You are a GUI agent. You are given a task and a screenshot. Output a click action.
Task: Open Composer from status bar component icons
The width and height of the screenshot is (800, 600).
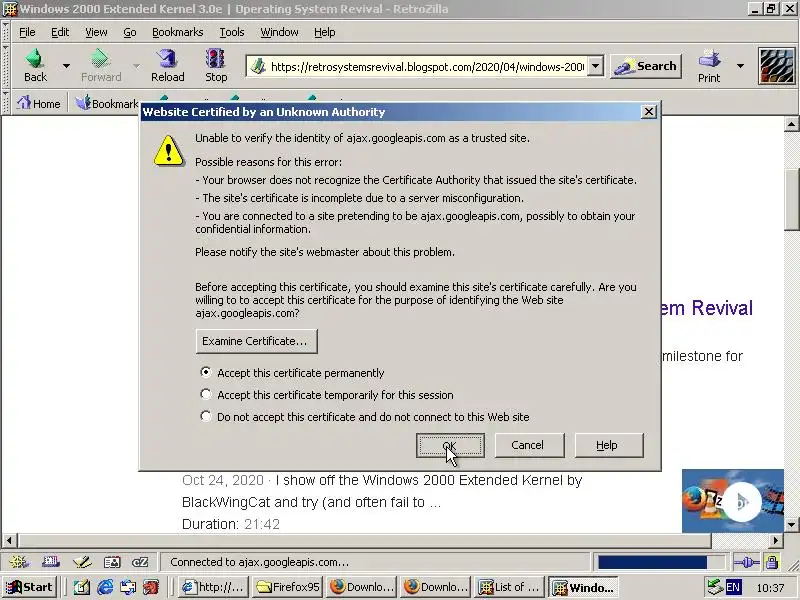(82, 562)
